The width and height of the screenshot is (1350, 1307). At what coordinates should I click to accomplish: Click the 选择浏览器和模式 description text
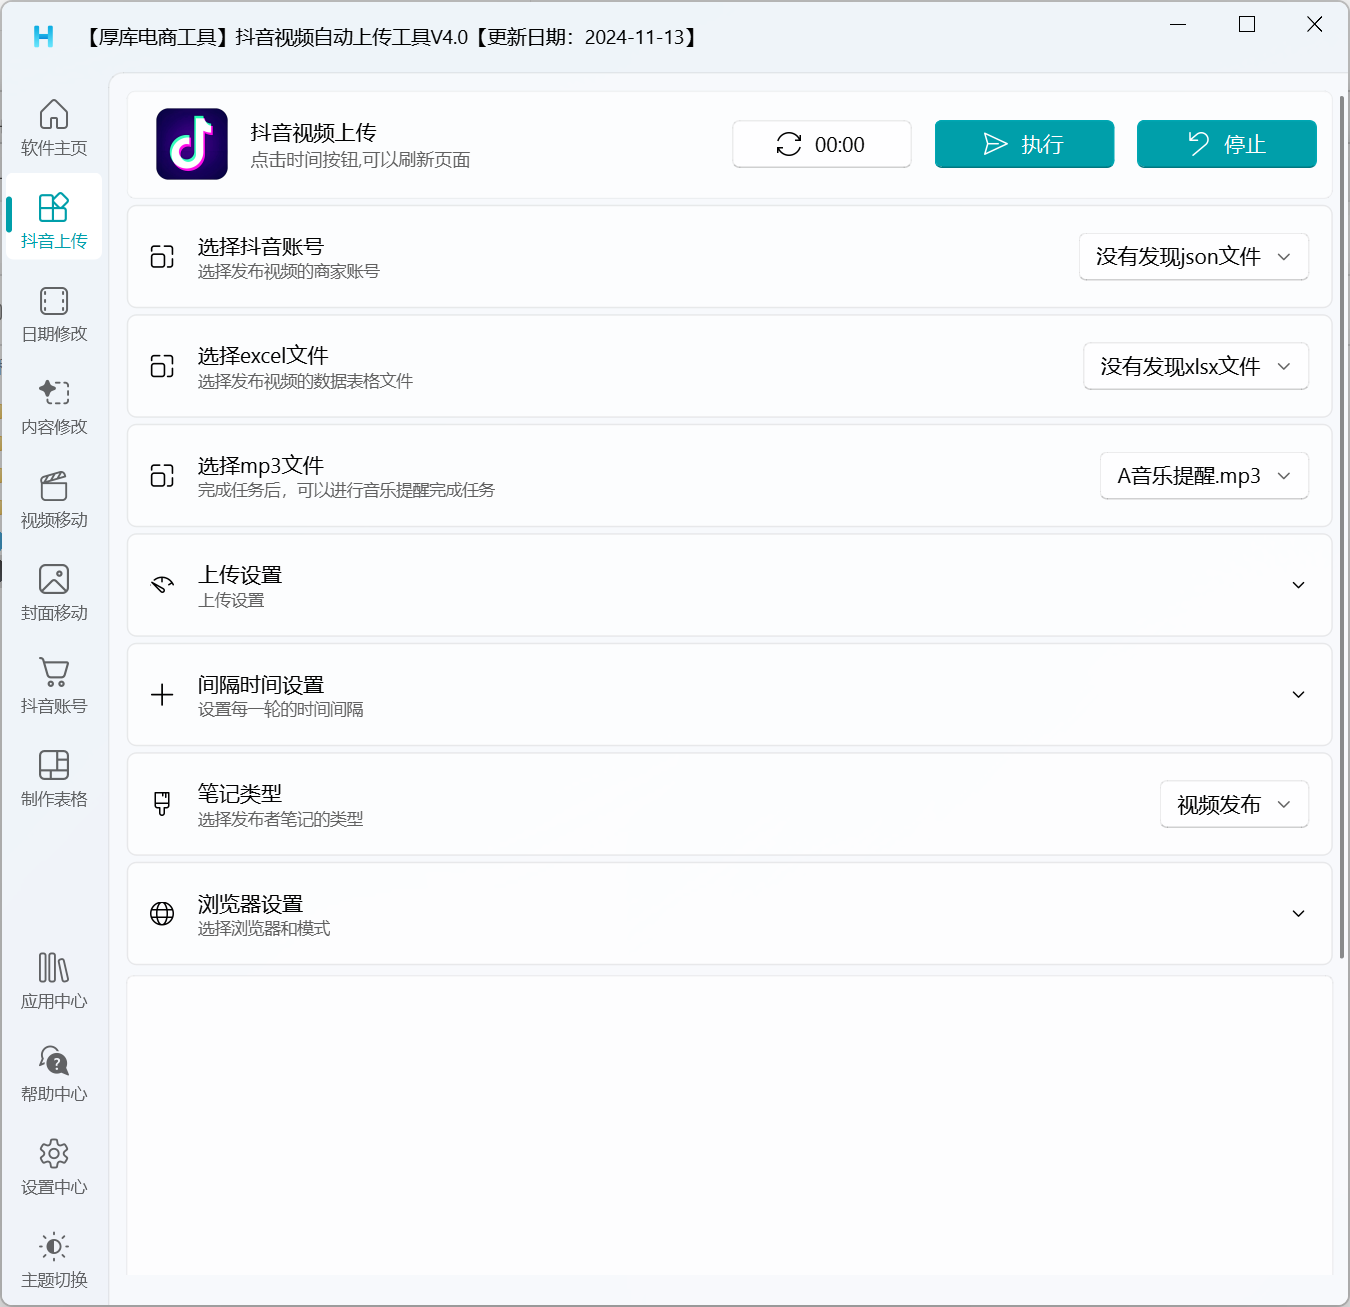[264, 929]
